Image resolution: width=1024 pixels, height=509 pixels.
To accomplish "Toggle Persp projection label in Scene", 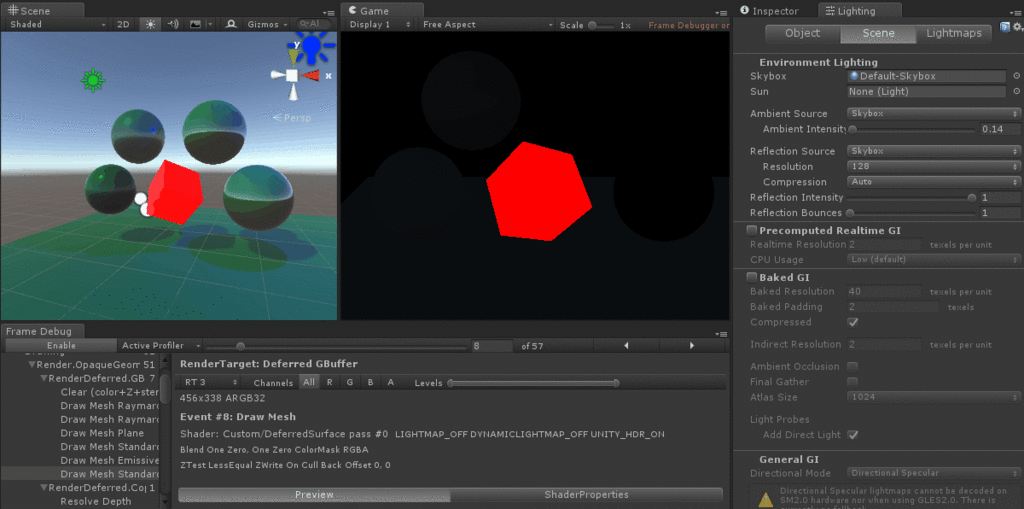I will click(293, 118).
